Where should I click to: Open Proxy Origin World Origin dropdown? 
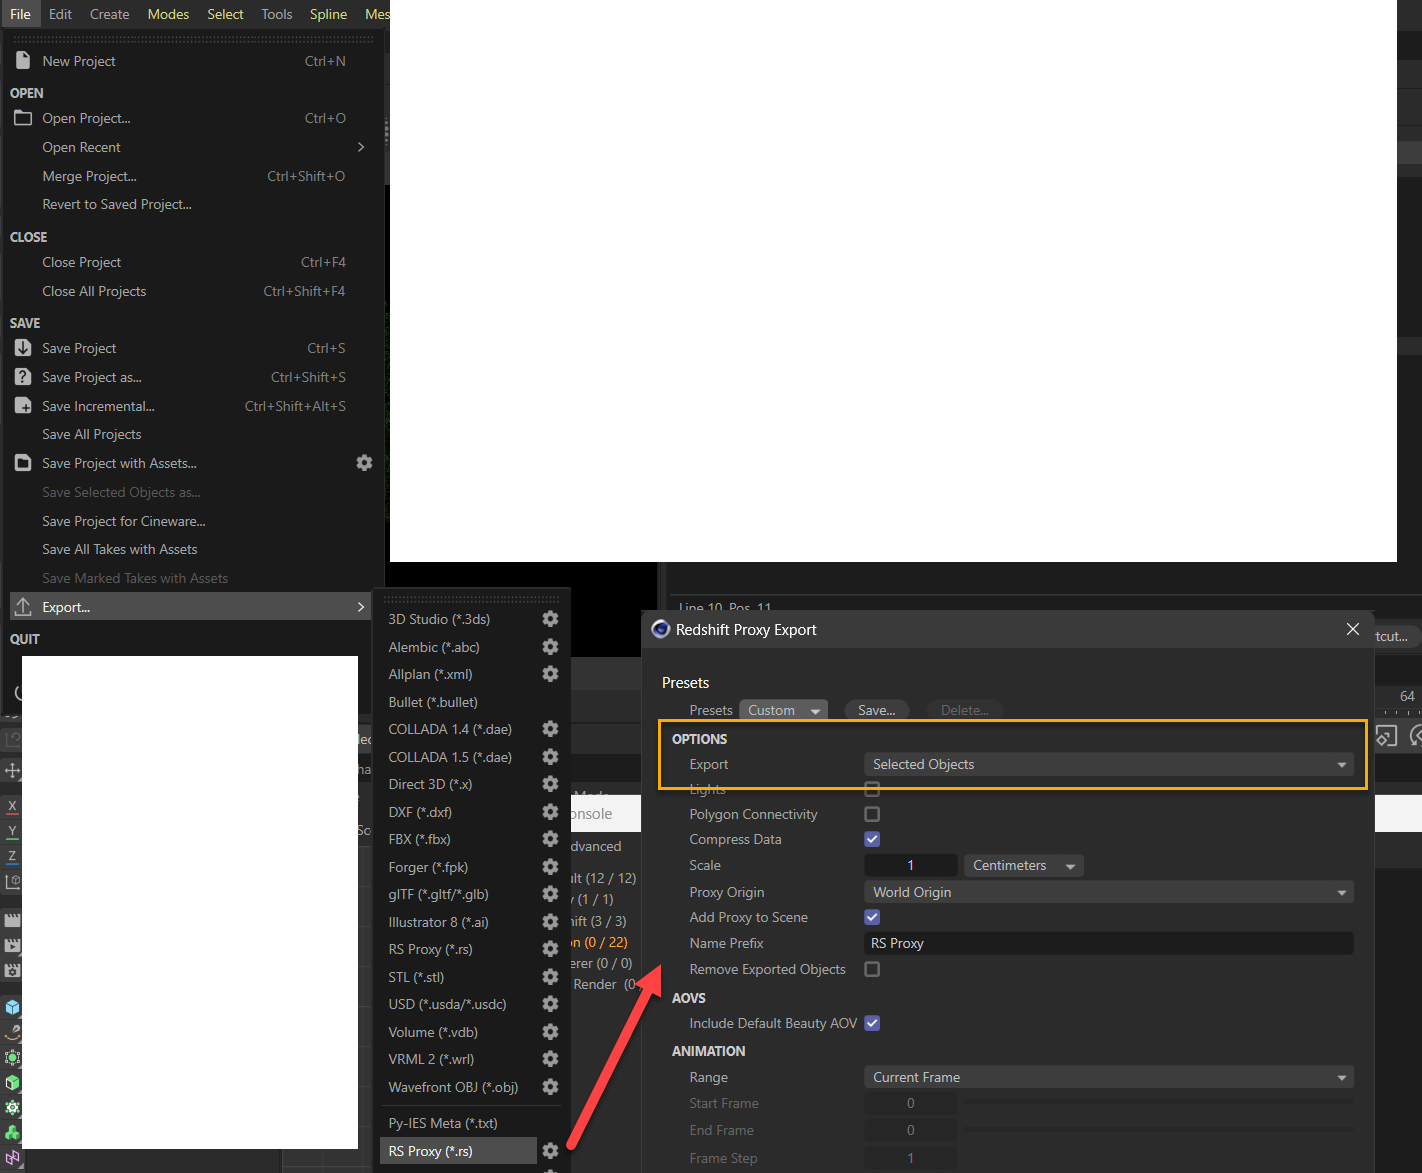(1108, 892)
